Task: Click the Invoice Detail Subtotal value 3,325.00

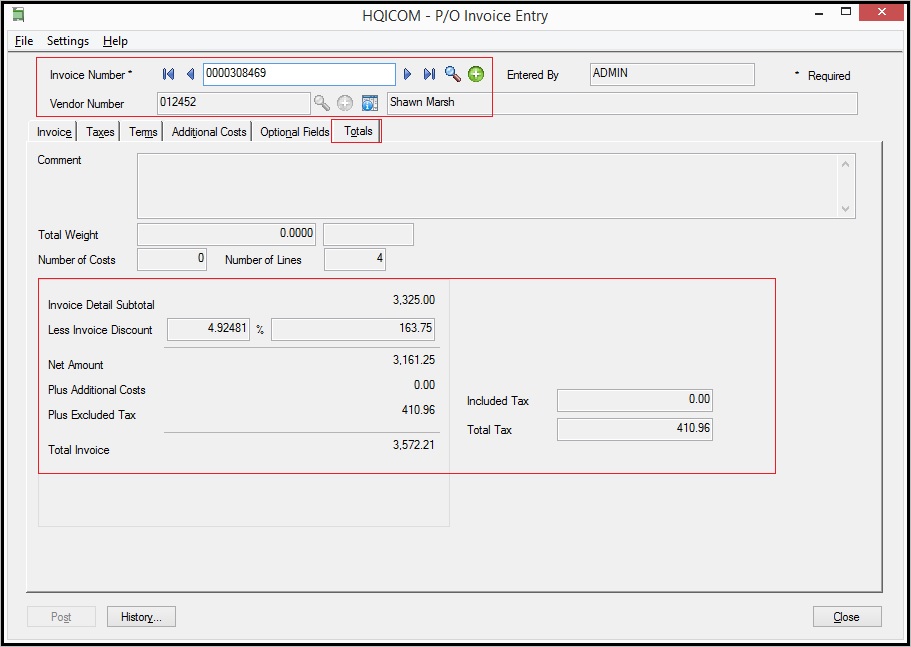Action: tap(414, 300)
